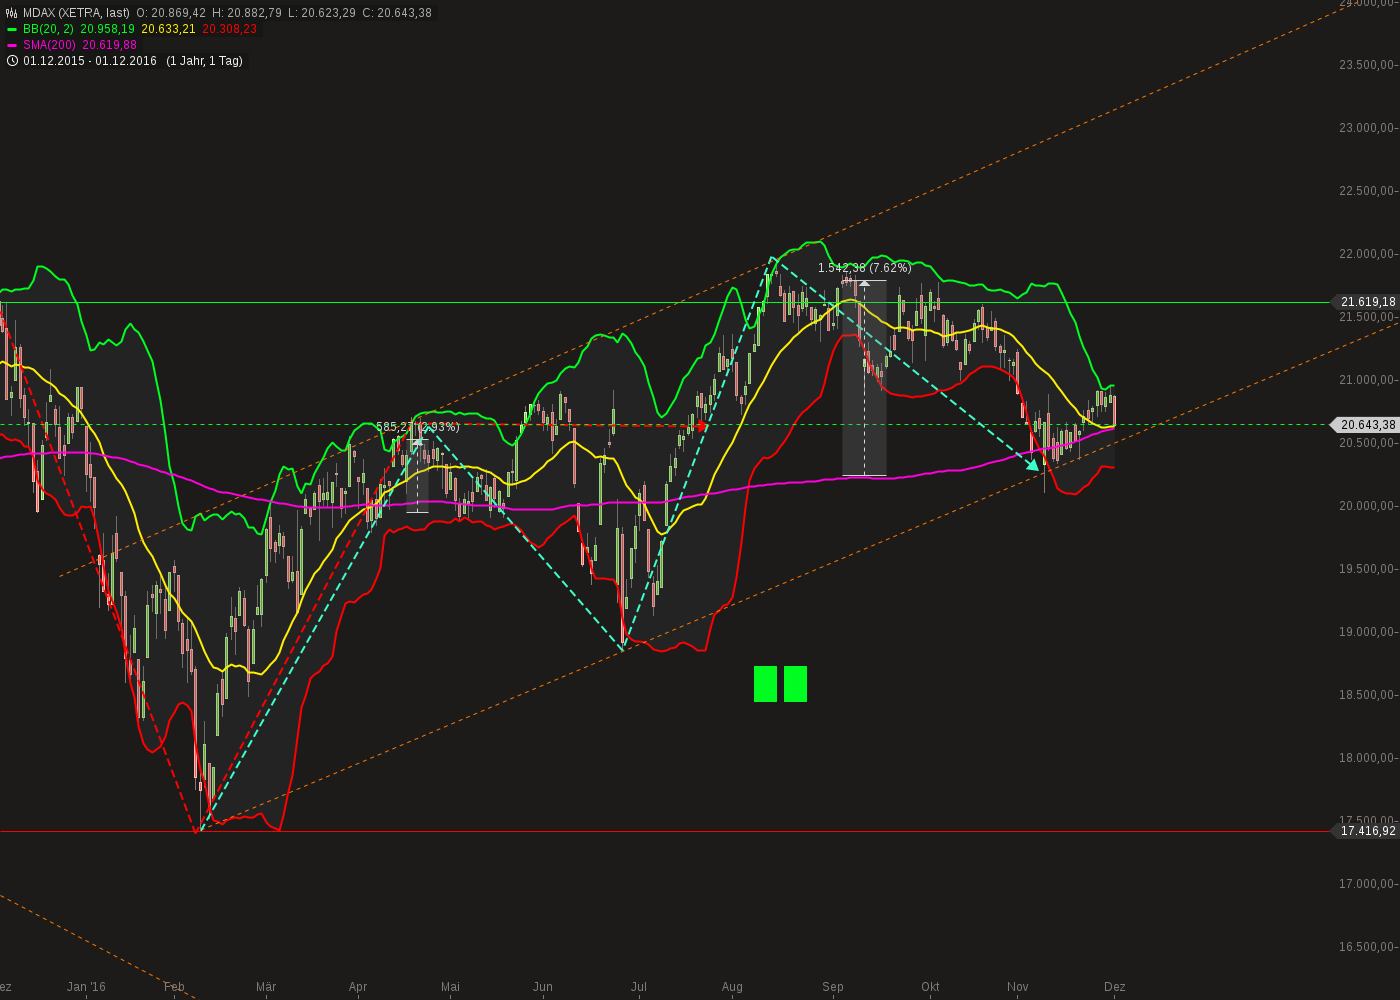Click the open value "O: 20.869,42"
This screenshot has width=1400, height=1000.
point(171,13)
